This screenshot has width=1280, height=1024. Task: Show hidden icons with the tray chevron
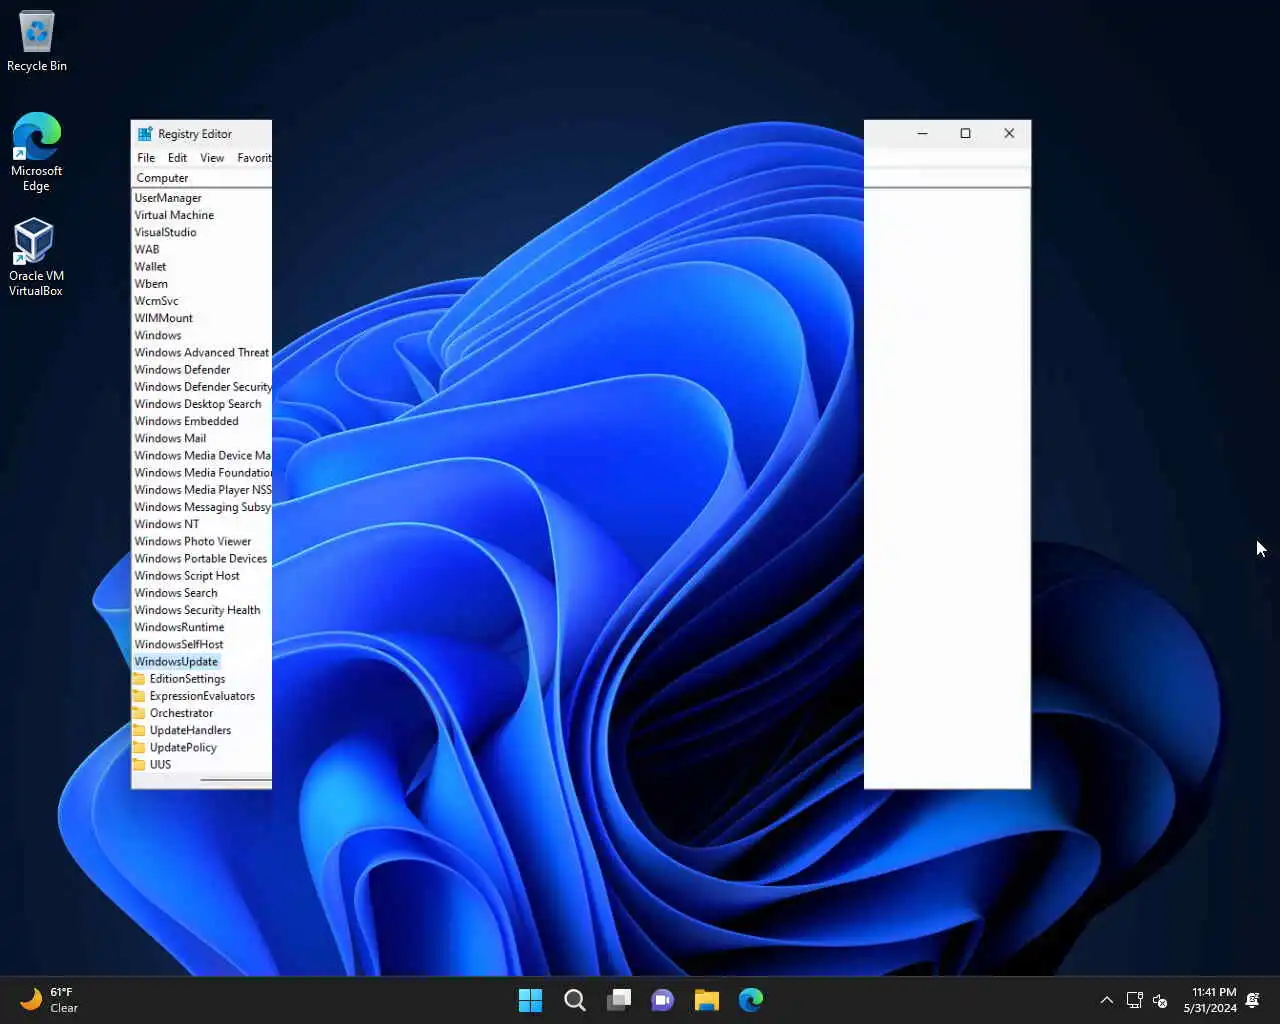tap(1106, 1000)
